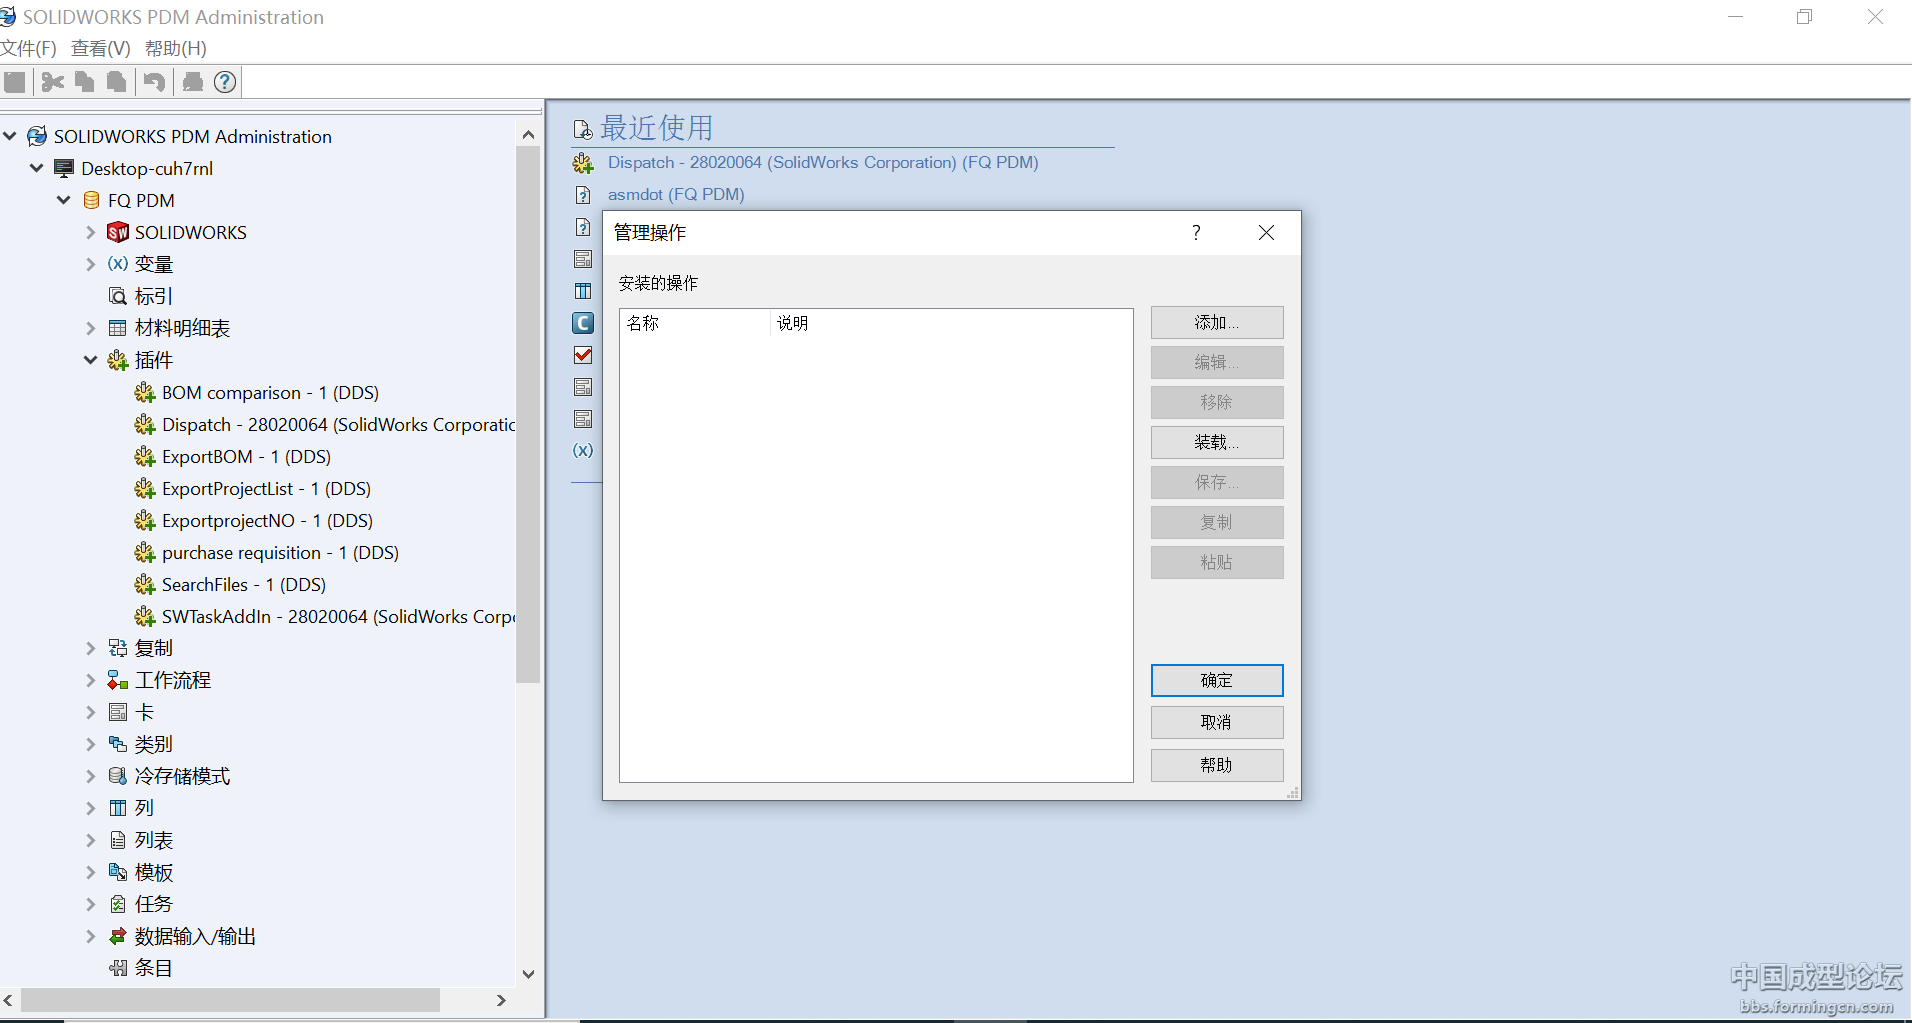The height and width of the screenshot is (1023, 1912).
Task: Click the red checkmark icon in recent list
Action: pyautogui.click(x=583, y=355)
